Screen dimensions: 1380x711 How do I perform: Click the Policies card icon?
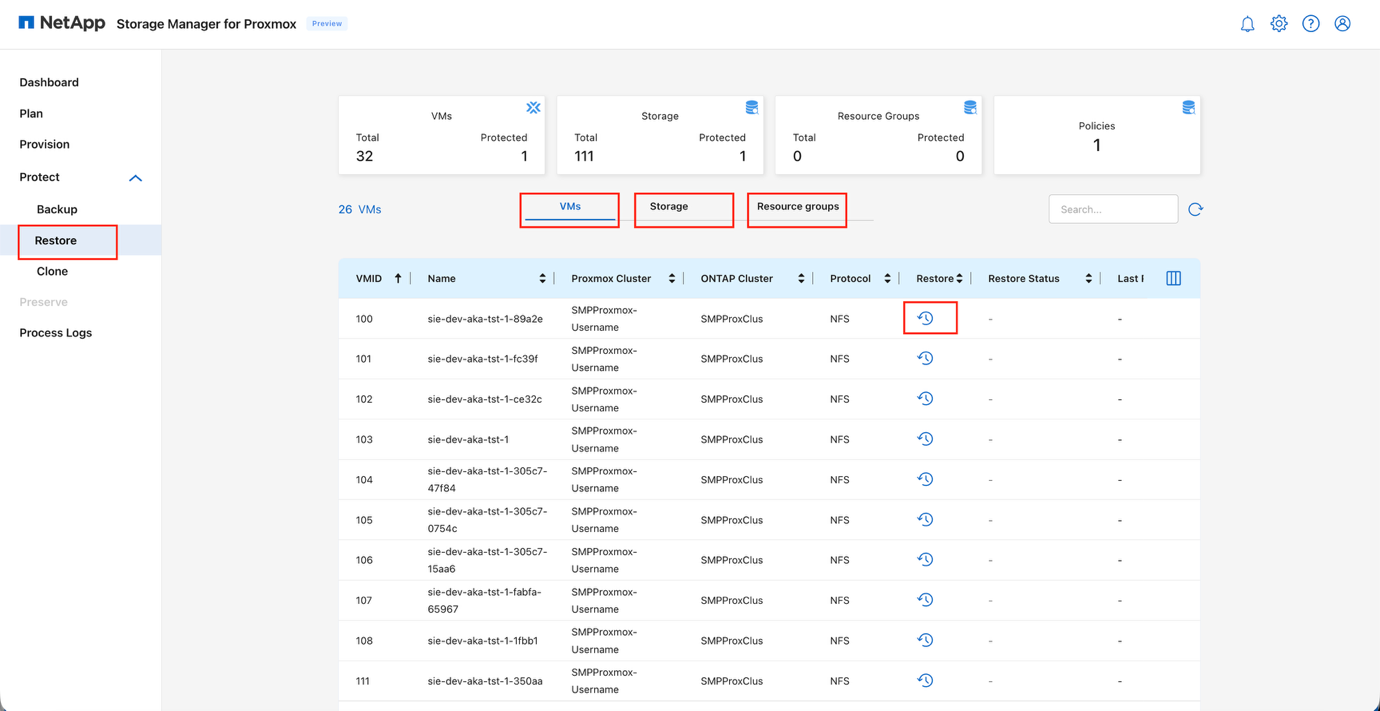[1187, 107]
